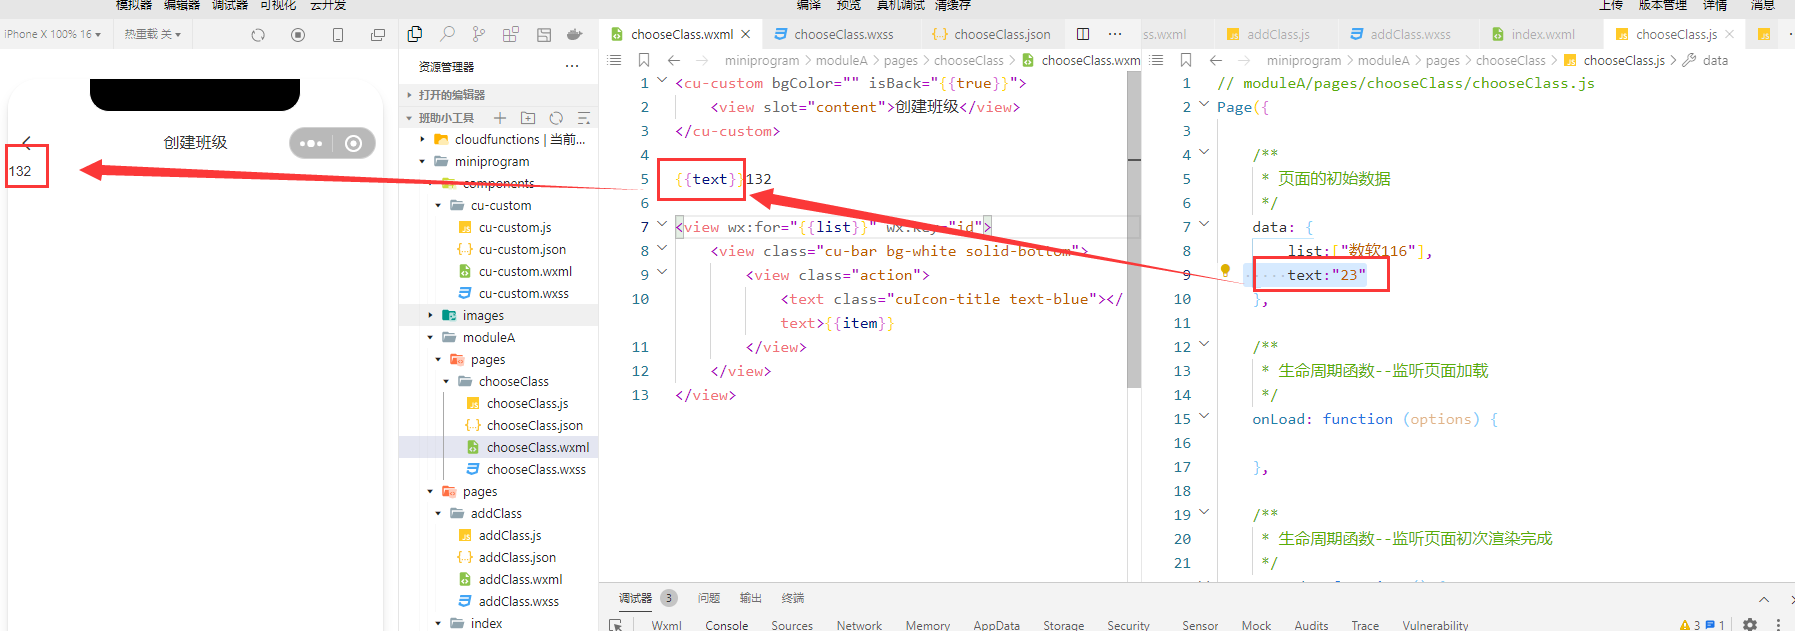This screenshot has height=631, width=1795.
Task: Collapse all folders in explorer
Action: click(584, 118)
